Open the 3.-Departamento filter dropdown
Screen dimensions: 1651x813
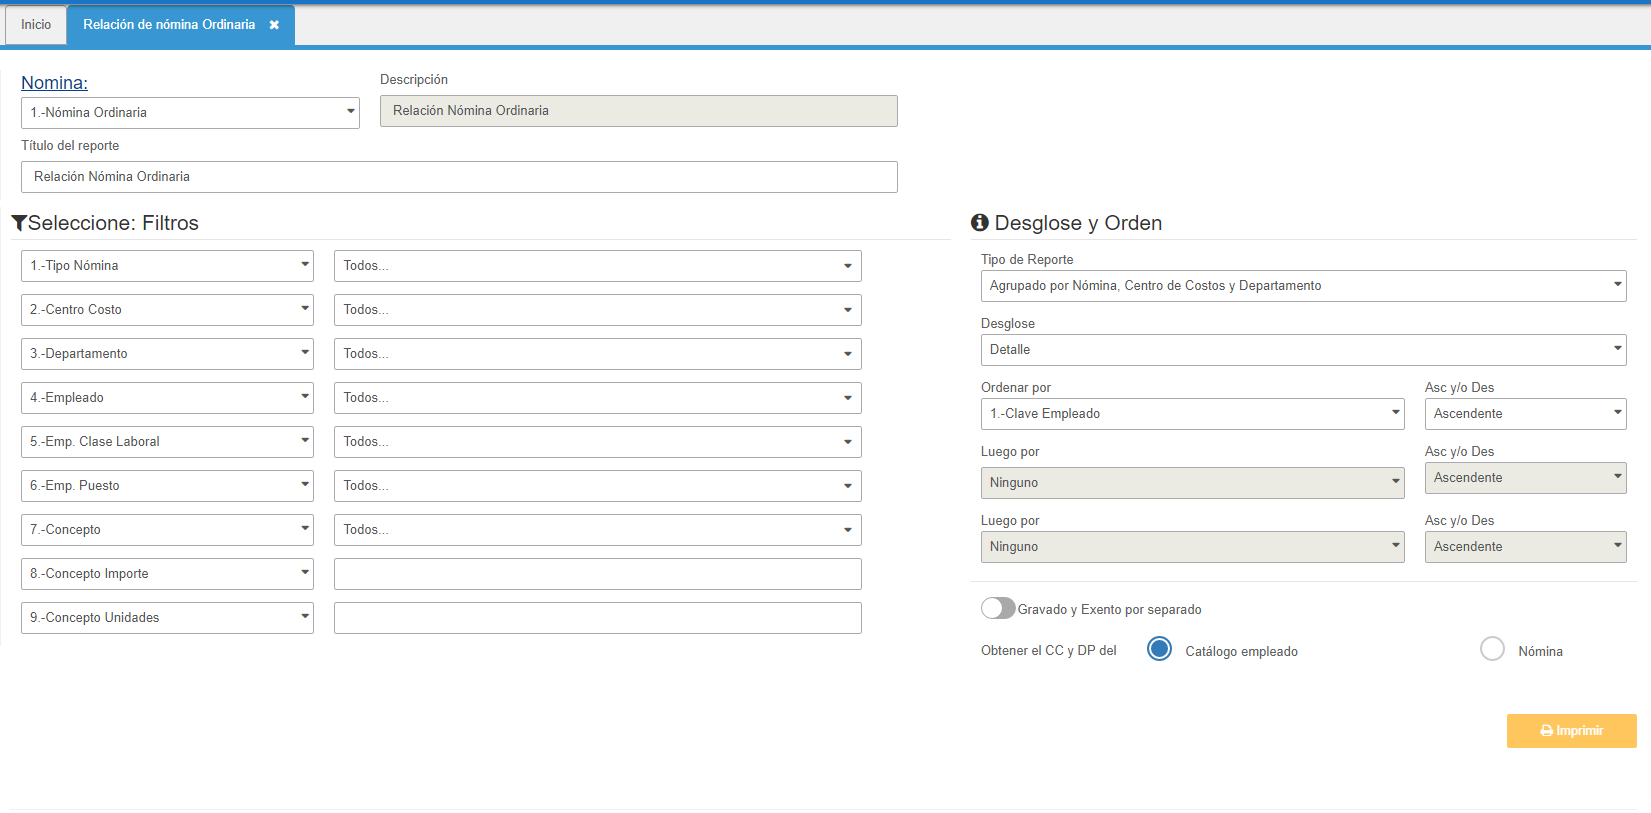167,354
